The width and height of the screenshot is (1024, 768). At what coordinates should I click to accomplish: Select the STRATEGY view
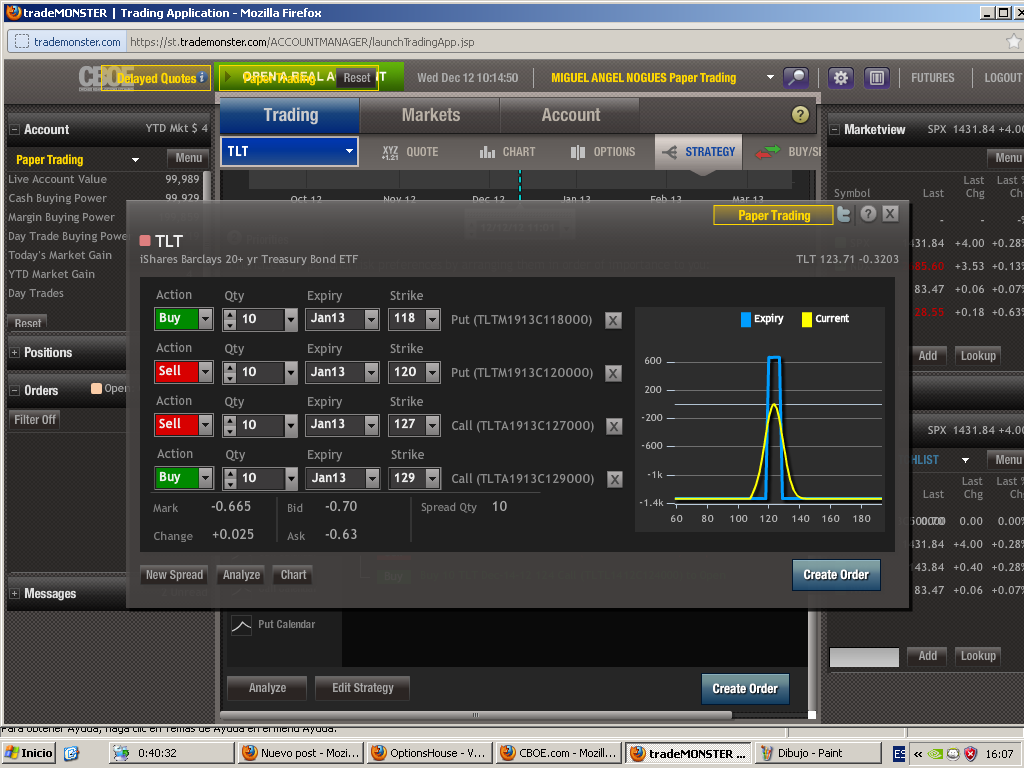[x=699, y=152]
